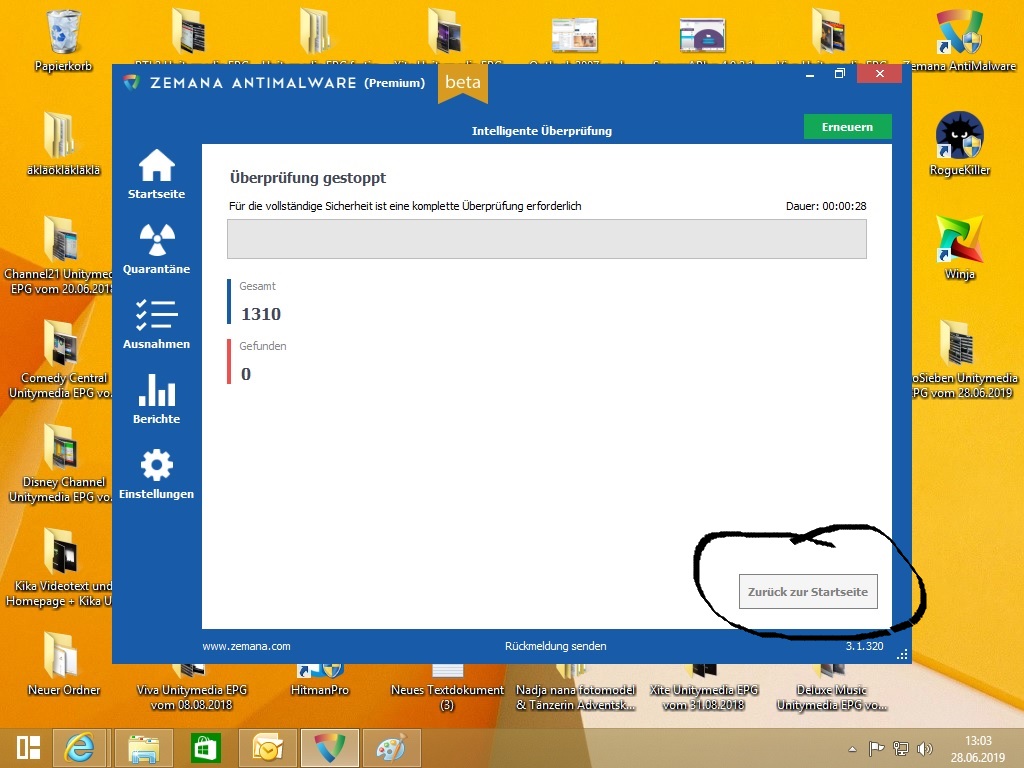Select RogueKiller desktop shortcut
The height and width of the screenshot is (768, 1024).
[959, 144]
